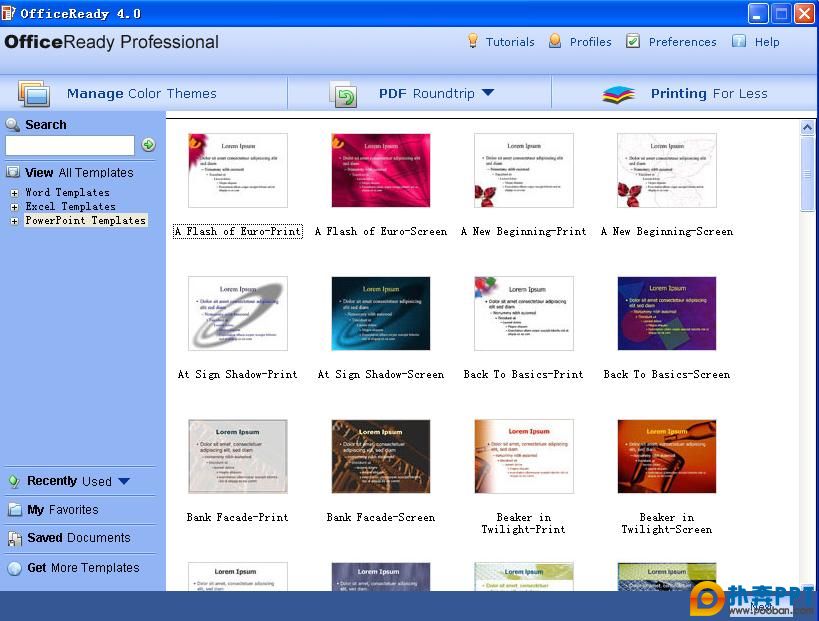Image resolution: width=819 pixels, height=621 pixels.
Task: Select A Flash of Euro-Print thumbnail
Action: [238, 170]
